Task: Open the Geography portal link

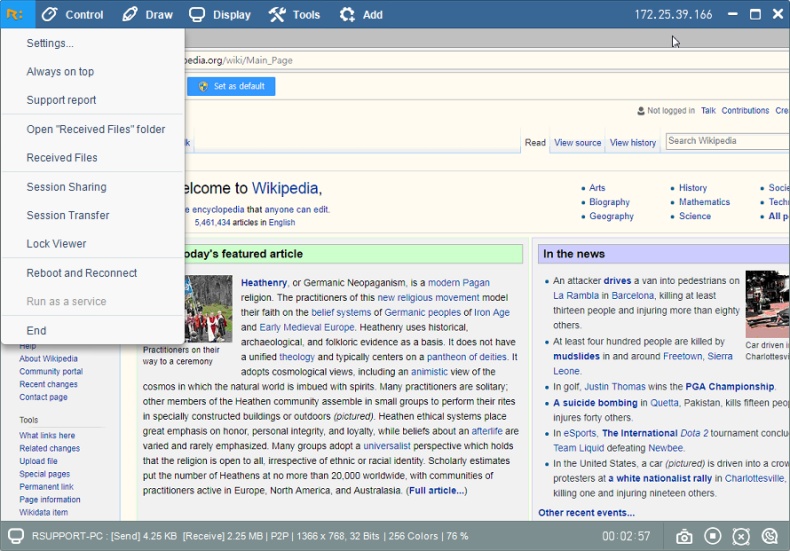Action: (611, 216)
